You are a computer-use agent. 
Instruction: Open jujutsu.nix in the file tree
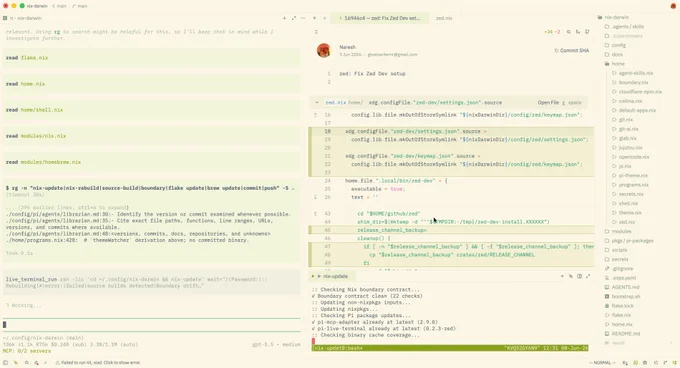point(627,148)
